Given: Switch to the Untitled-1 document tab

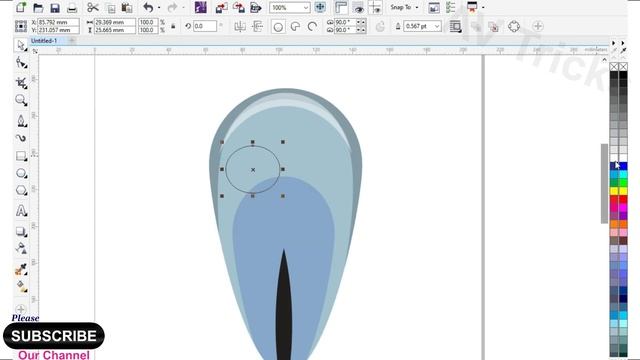Looking at the screenshot, I should click(44, 41).
